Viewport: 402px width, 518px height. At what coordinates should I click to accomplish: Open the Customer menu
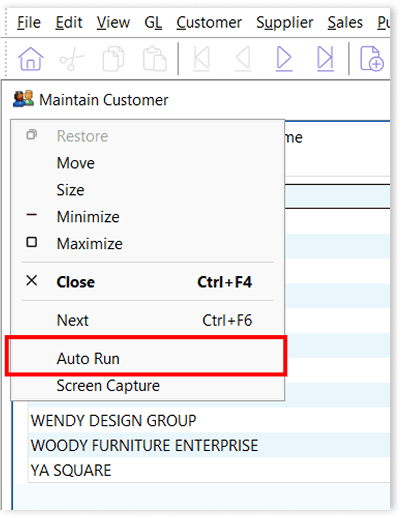point(209,23)
